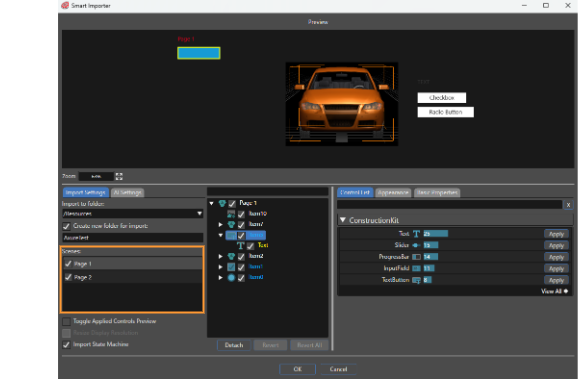This screenshot has height=379, width=578.
Task: Click the Item10 image icon in tree
Action: coord(231,214)
